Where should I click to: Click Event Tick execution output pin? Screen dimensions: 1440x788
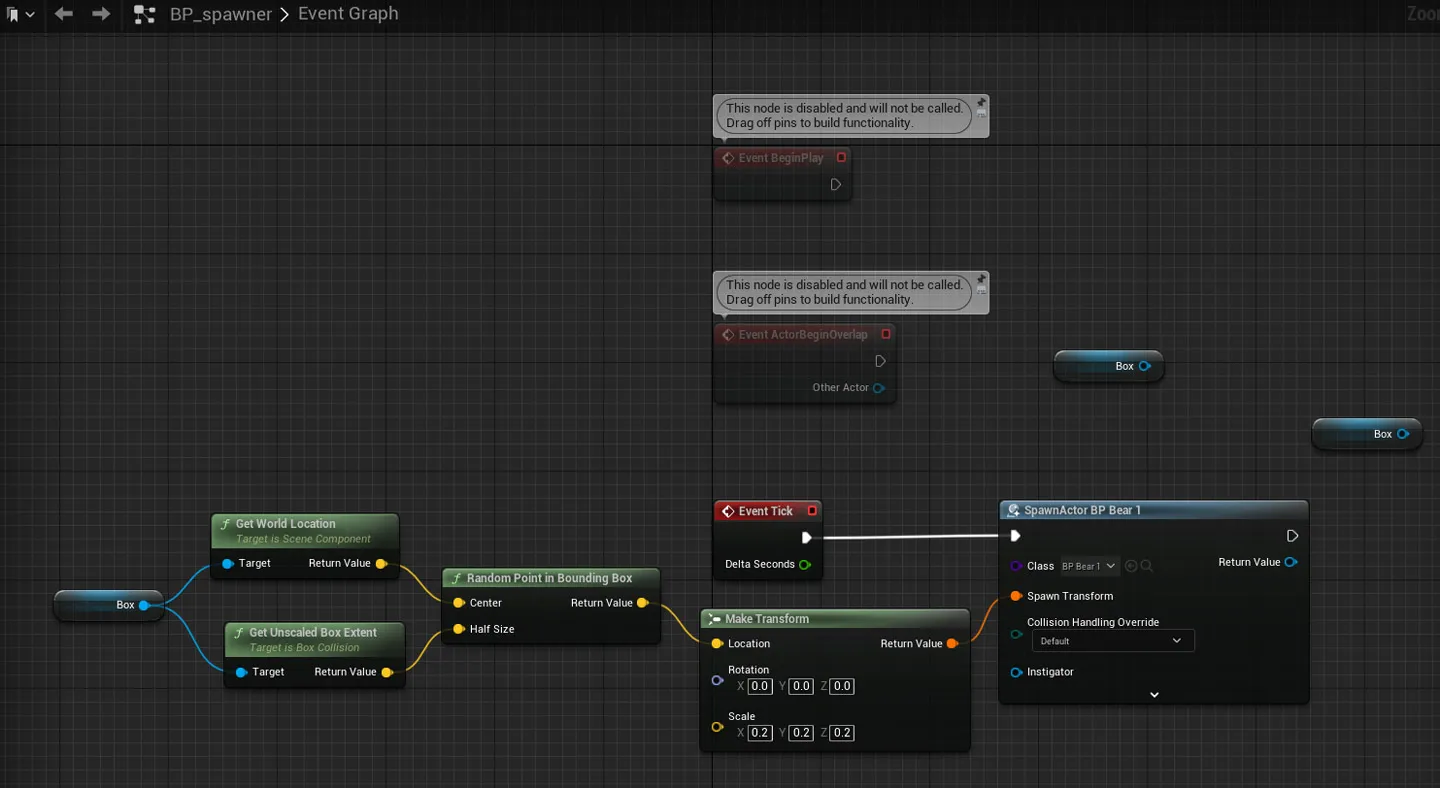807,537
